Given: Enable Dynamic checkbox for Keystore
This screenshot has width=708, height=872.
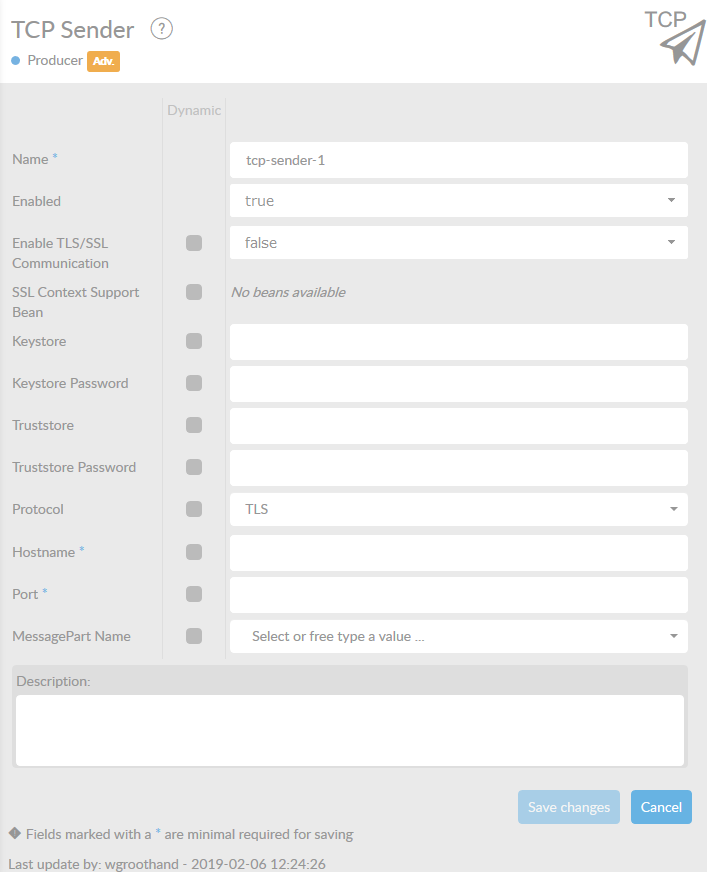Looking at the screenshot, I should (x=194, y=341).
